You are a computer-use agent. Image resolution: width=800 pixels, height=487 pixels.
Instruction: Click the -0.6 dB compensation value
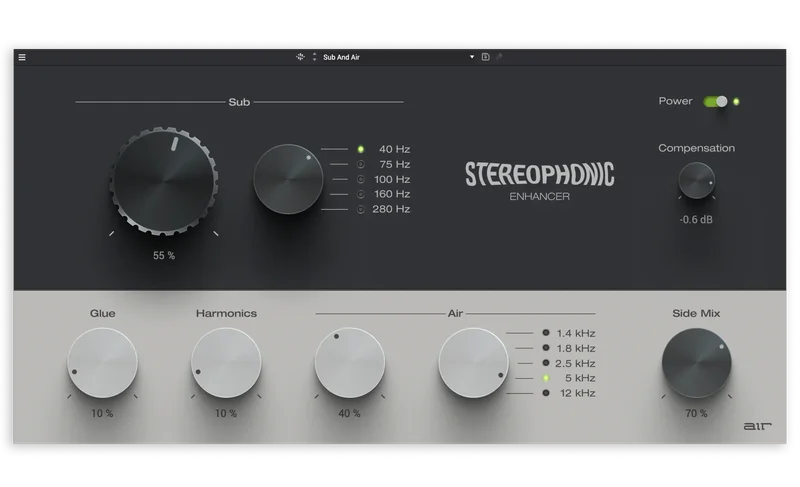[696, 220]
